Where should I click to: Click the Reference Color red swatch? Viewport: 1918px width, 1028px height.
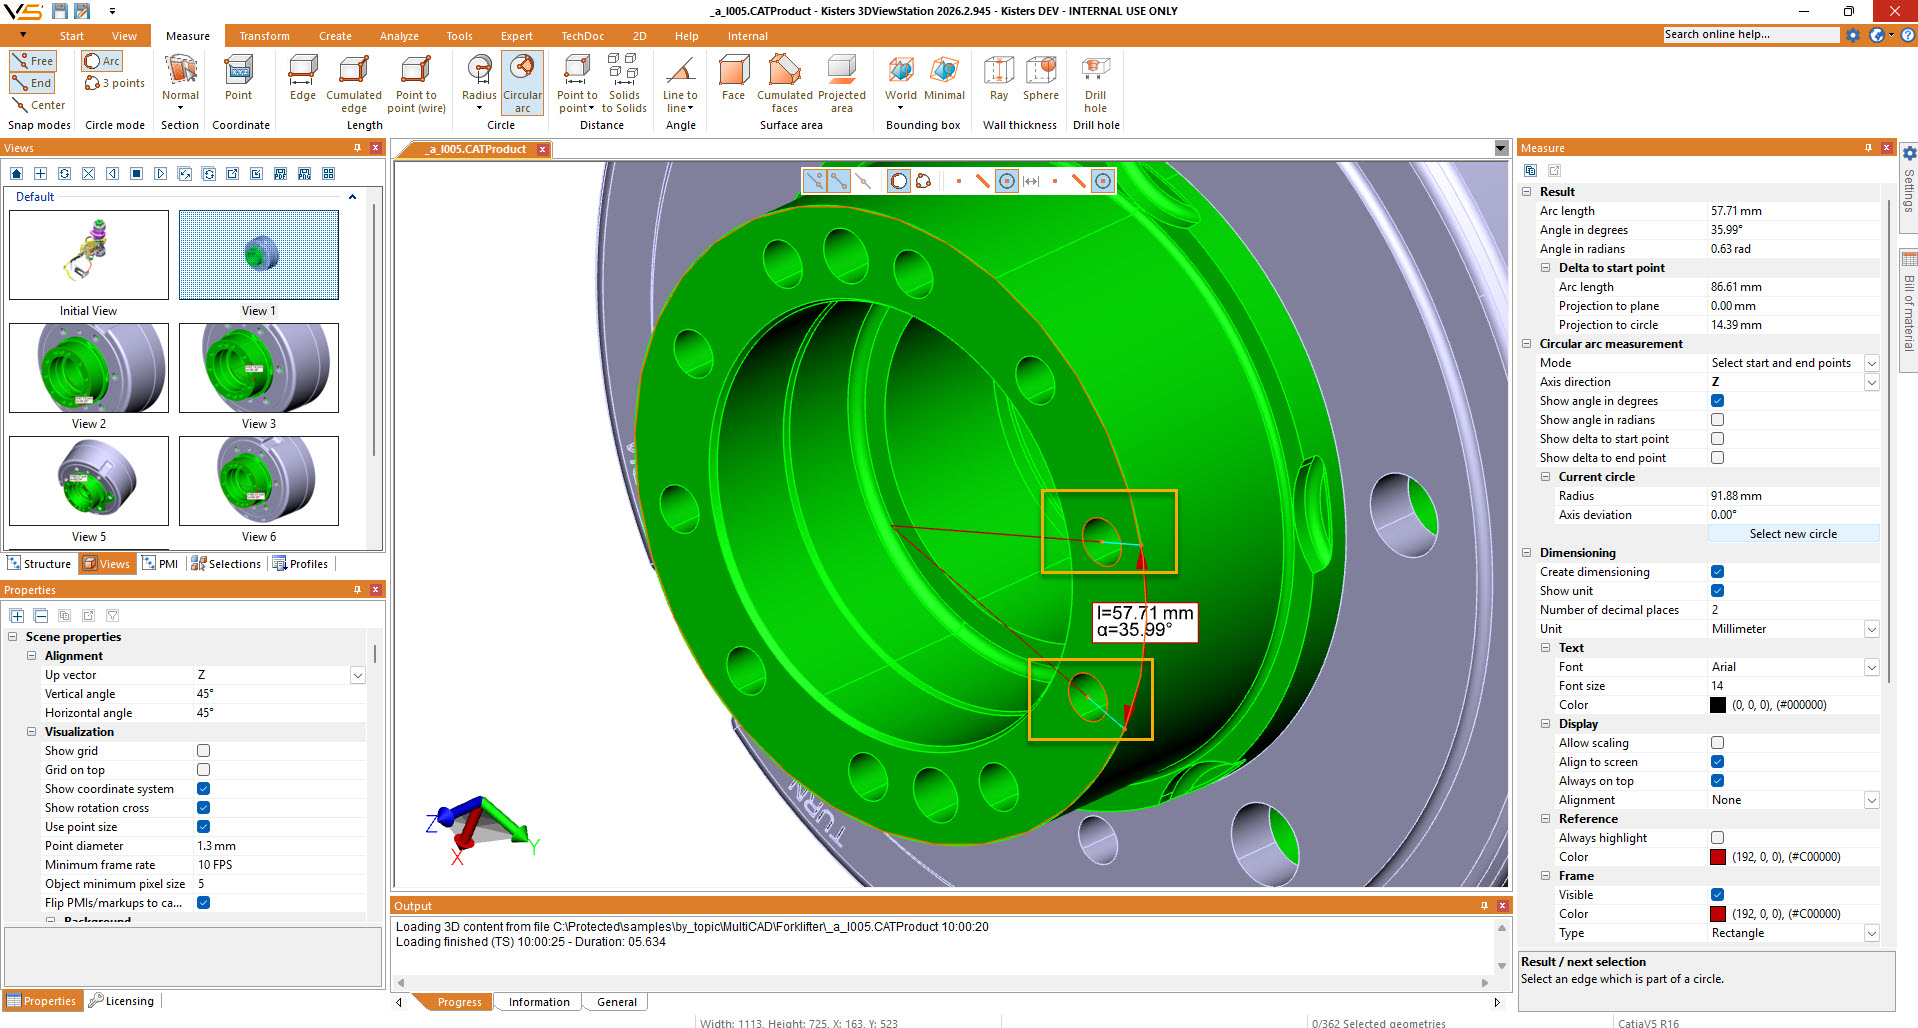[1718, 857]
